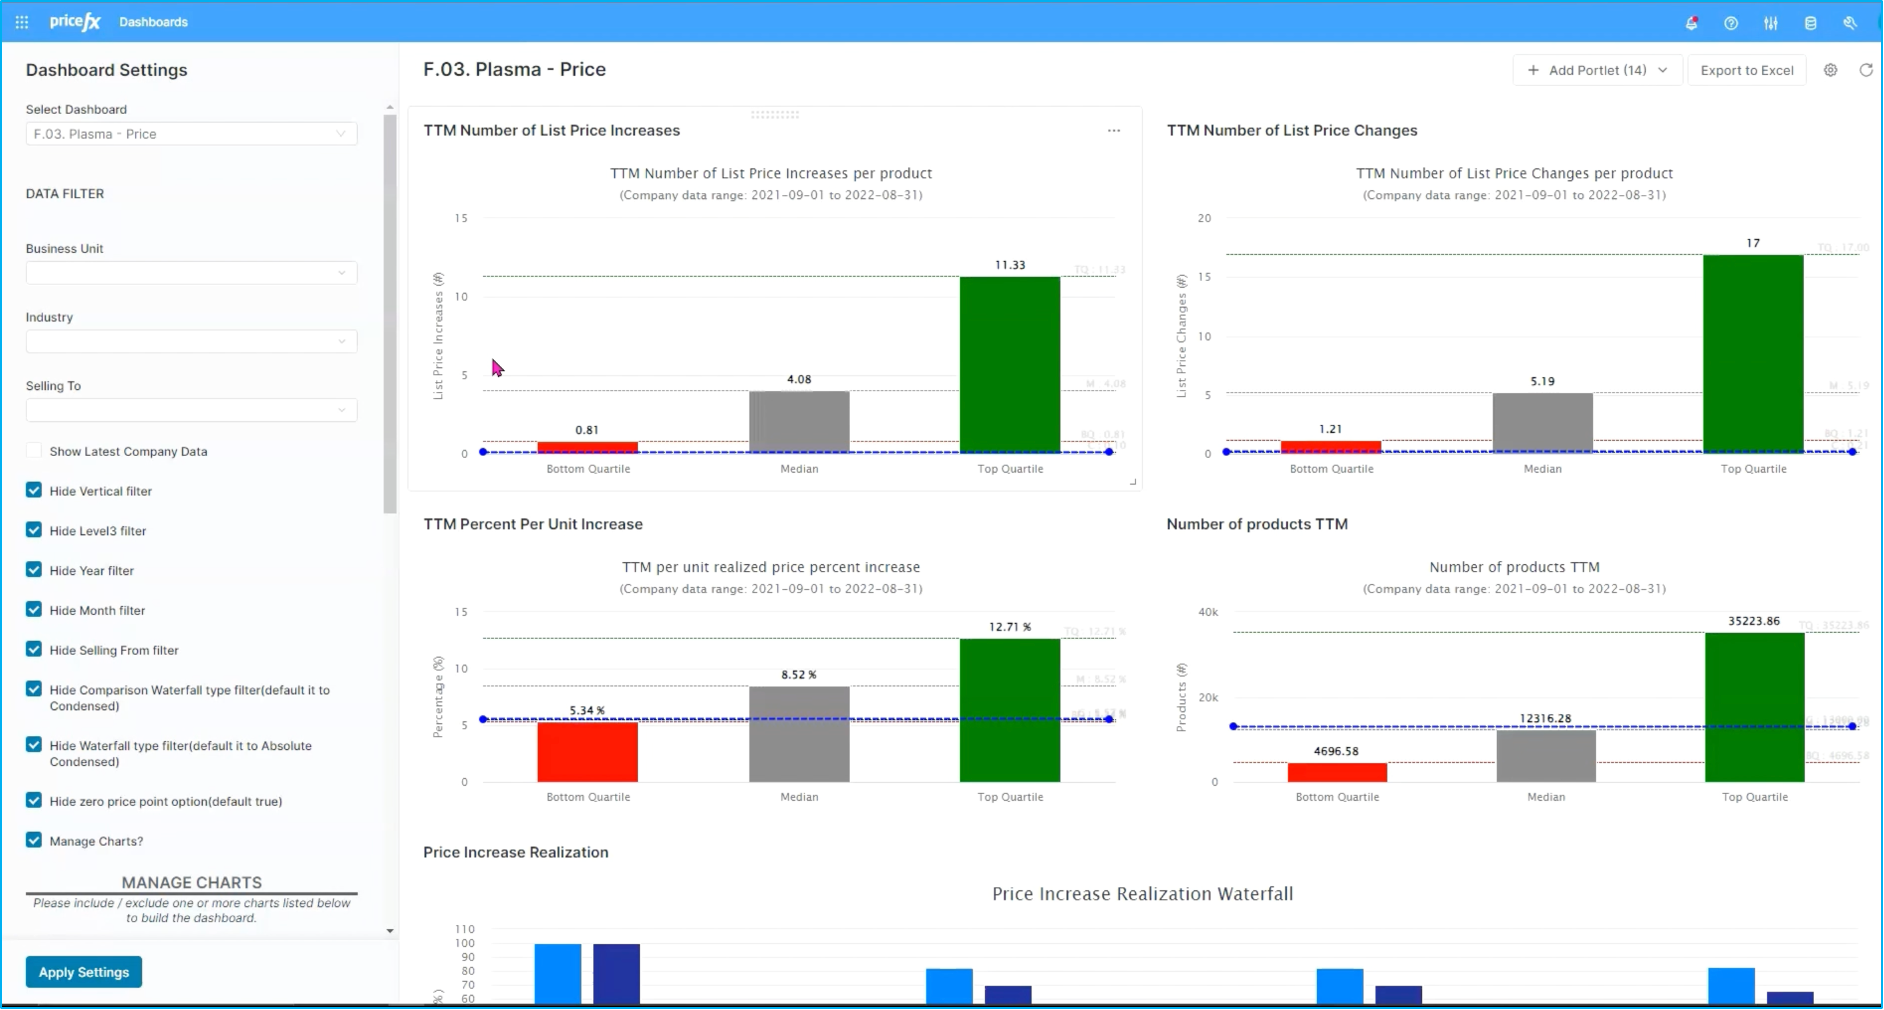Open the Select Dashboard dropdown

191,134
